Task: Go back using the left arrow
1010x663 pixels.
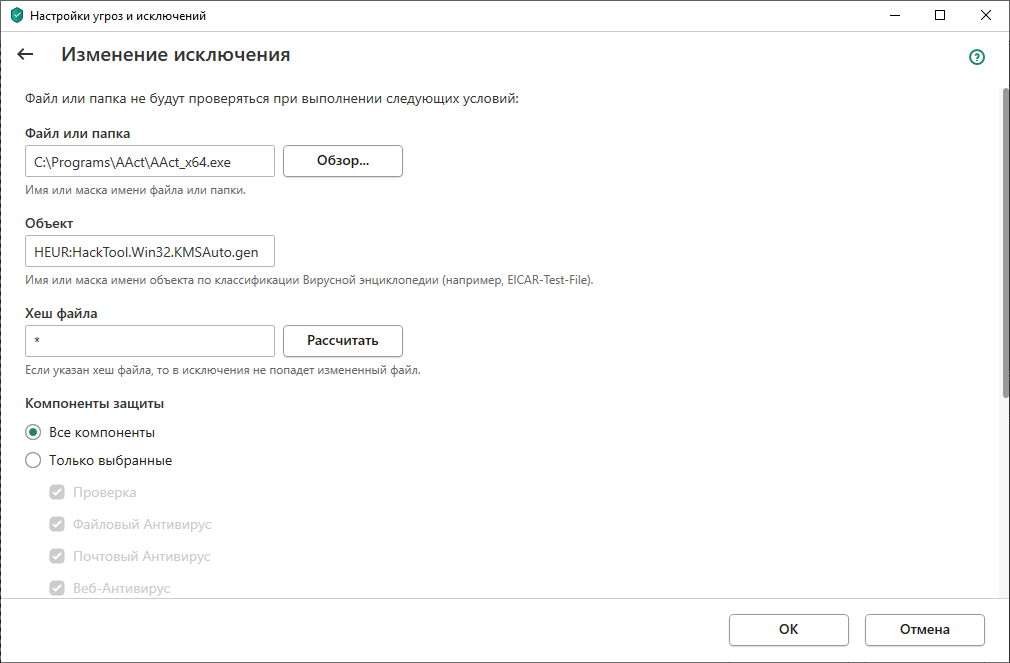Action: pos(26,55)
